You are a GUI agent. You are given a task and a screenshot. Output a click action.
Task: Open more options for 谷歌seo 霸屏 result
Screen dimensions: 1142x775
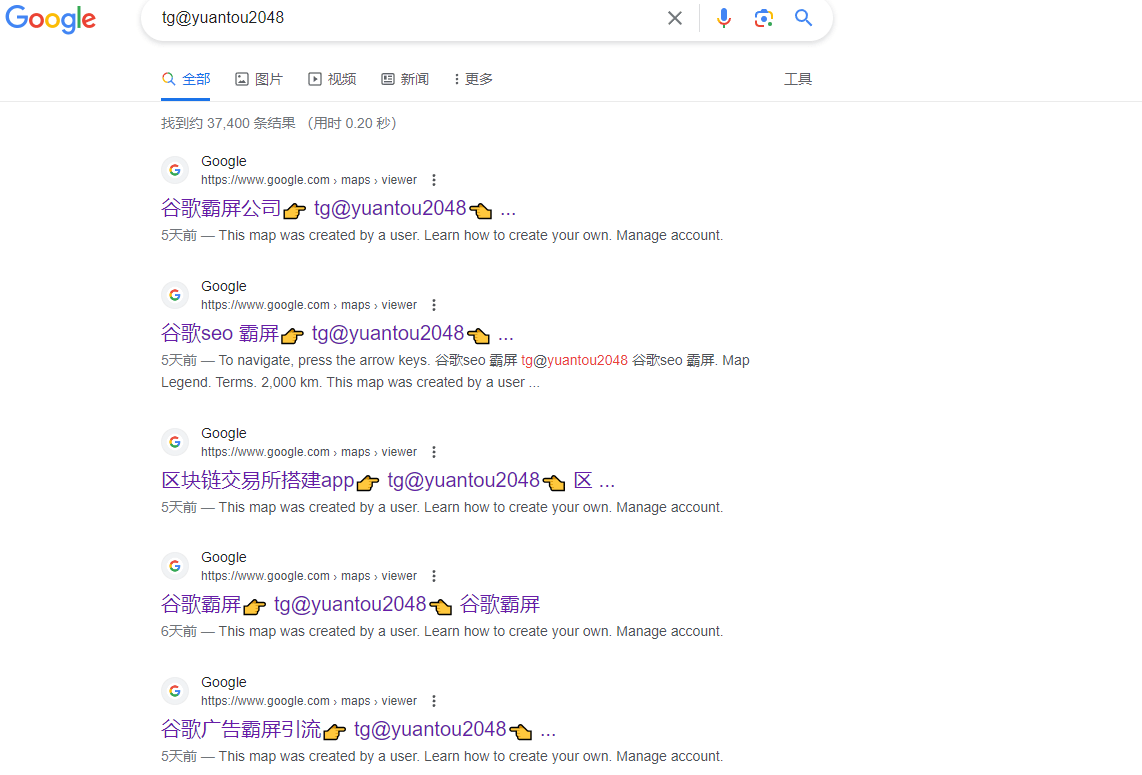coord(434,305)
